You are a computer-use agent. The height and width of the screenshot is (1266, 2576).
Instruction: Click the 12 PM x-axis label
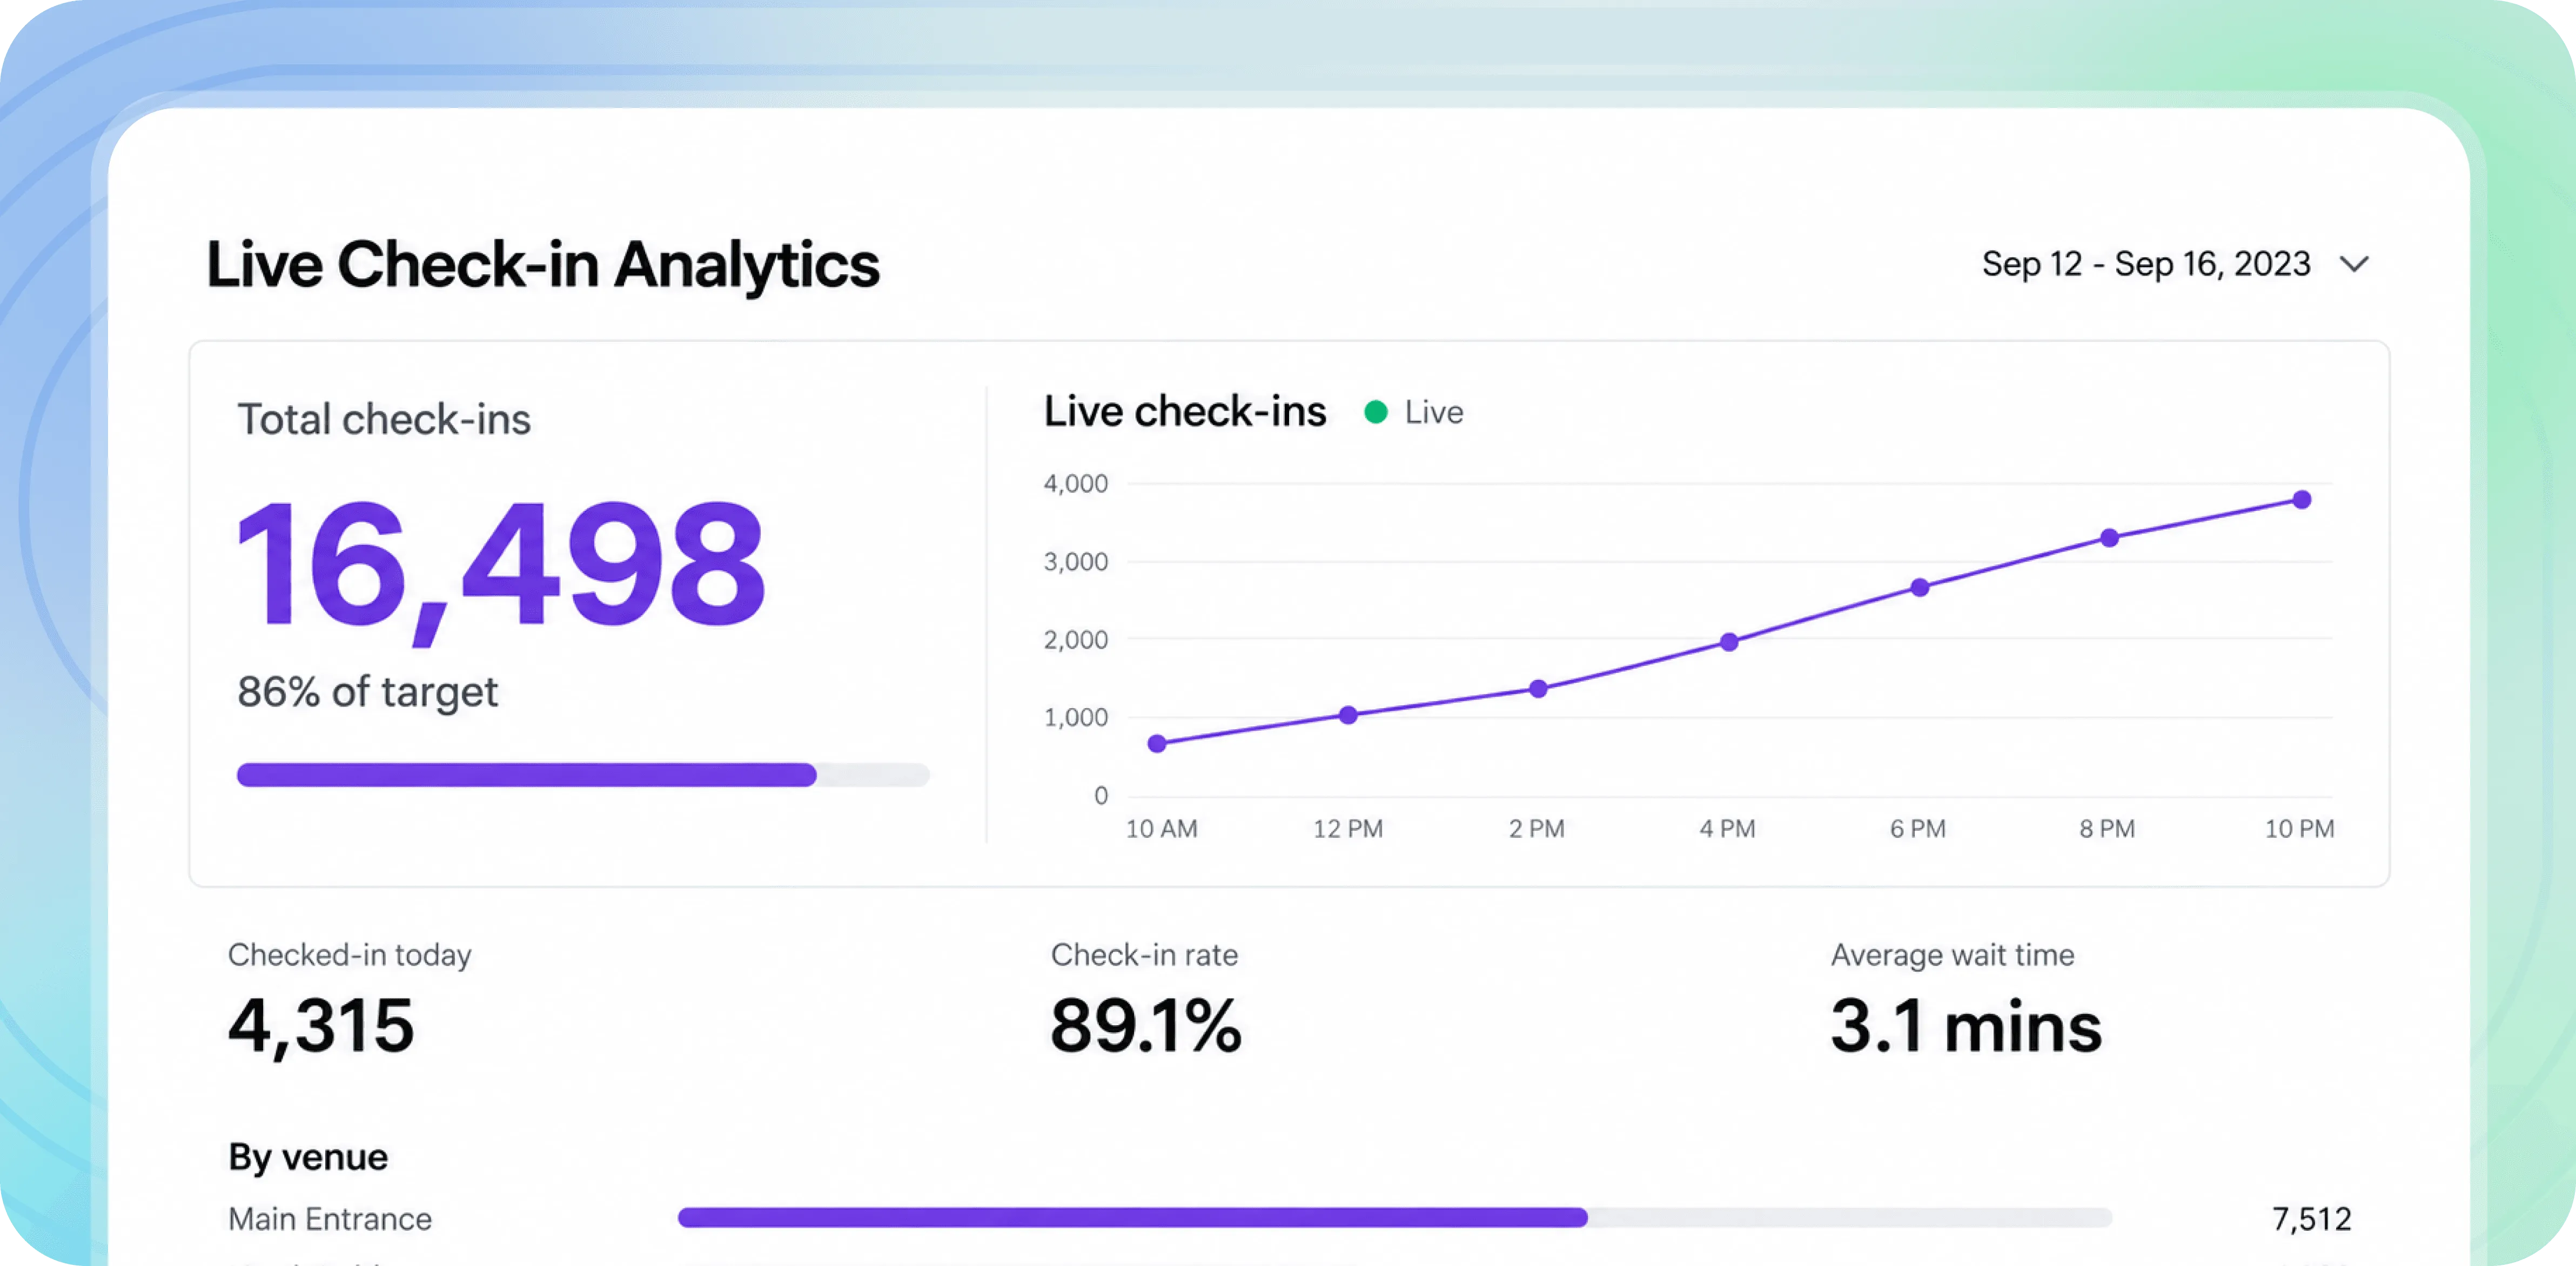pyautogui.click(x=1348, y=829)
